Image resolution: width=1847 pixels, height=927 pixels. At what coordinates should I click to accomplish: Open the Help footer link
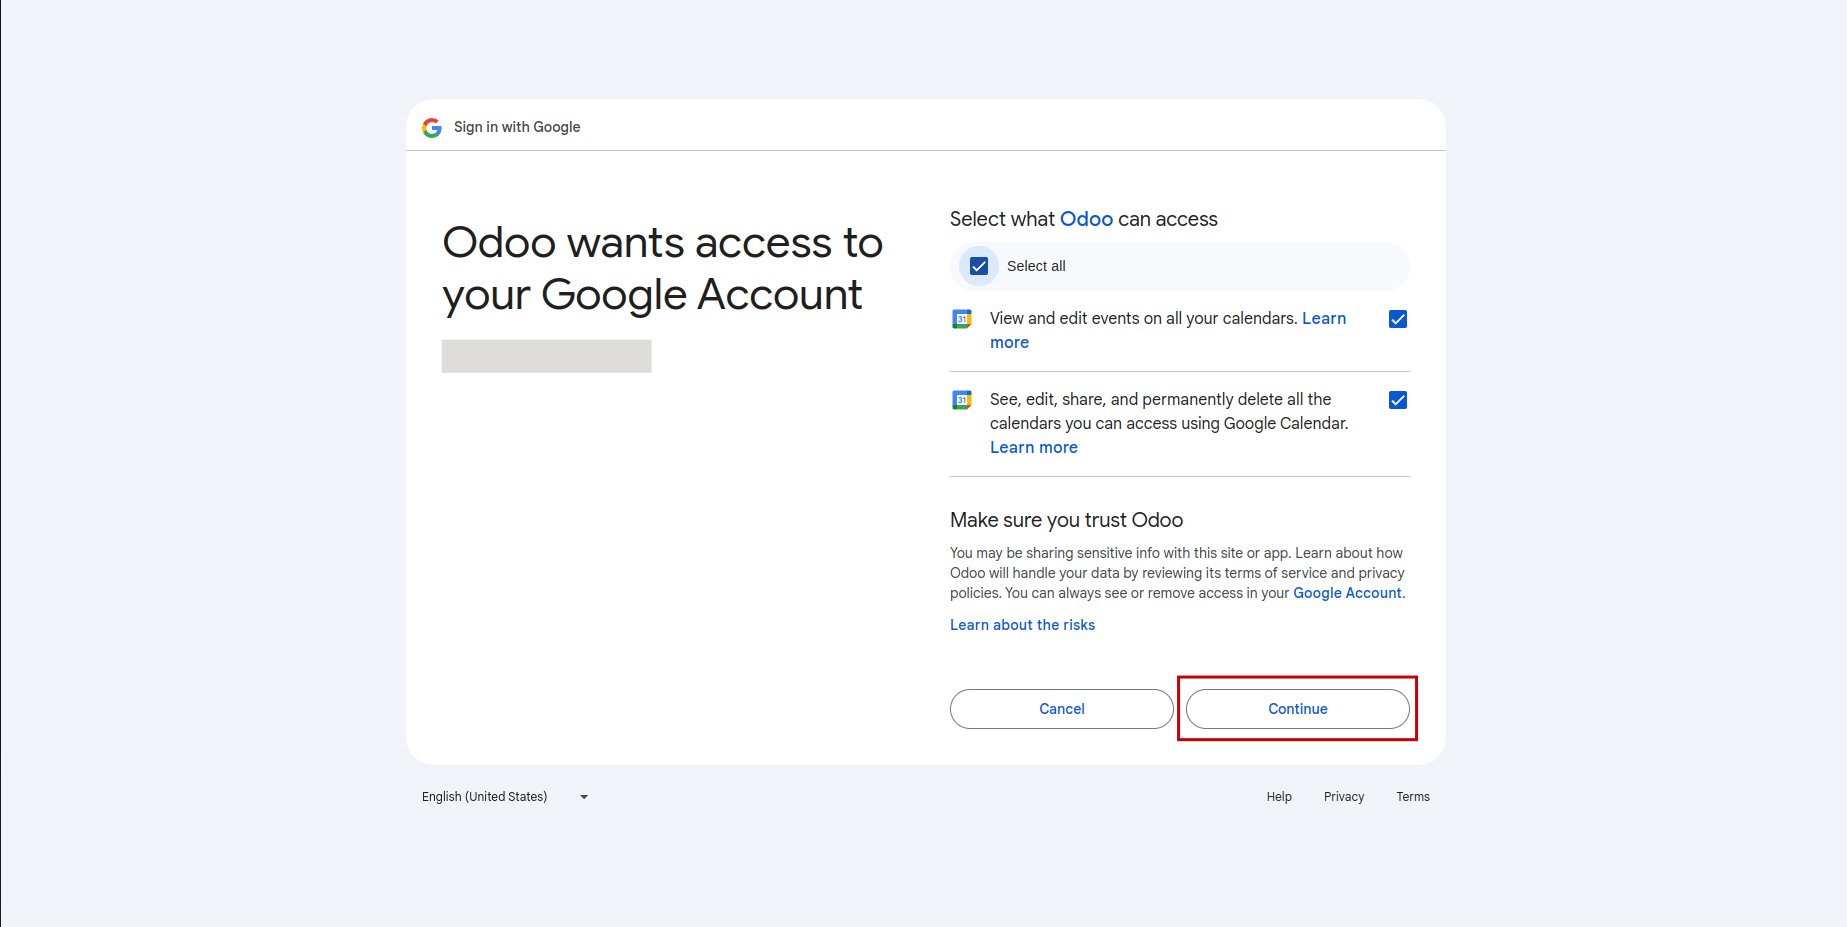tap(1279, 797)
